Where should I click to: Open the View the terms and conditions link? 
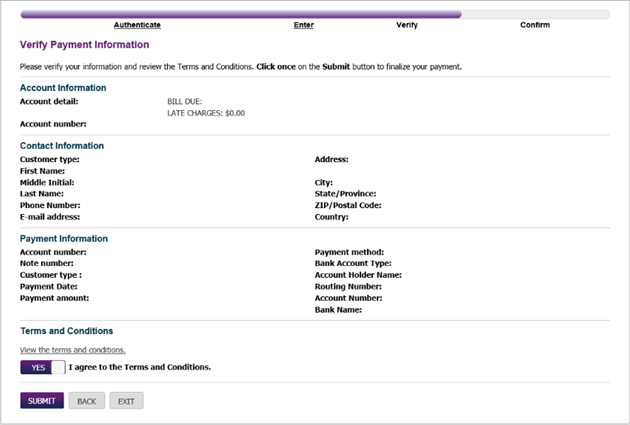tap(73, 350)
